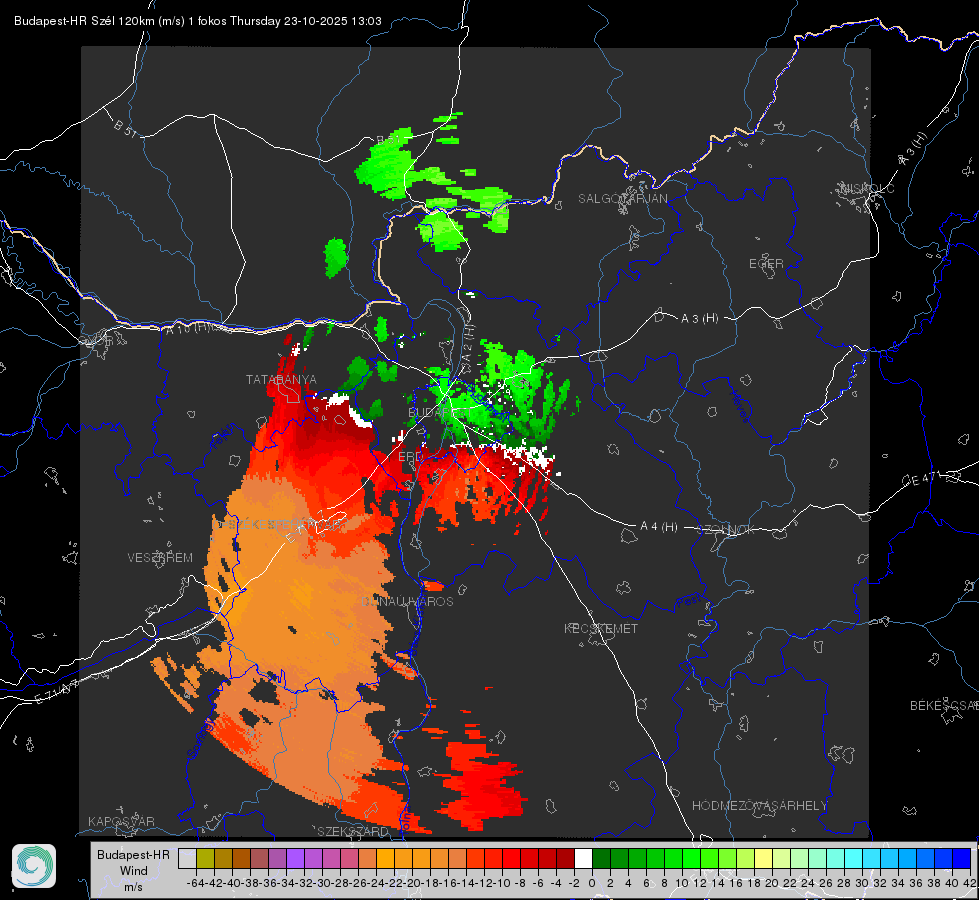Click the legend value '30'
Viewport: 979px width, 900px height.
tap(862, 883)
